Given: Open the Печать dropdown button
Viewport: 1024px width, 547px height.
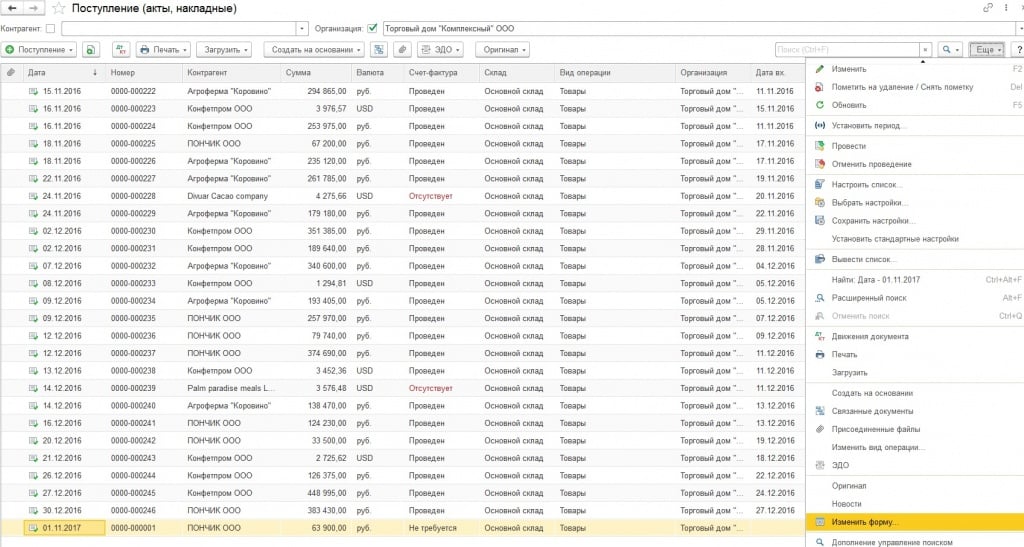Looking at the screenshot, I should click(x=162, y=49).
